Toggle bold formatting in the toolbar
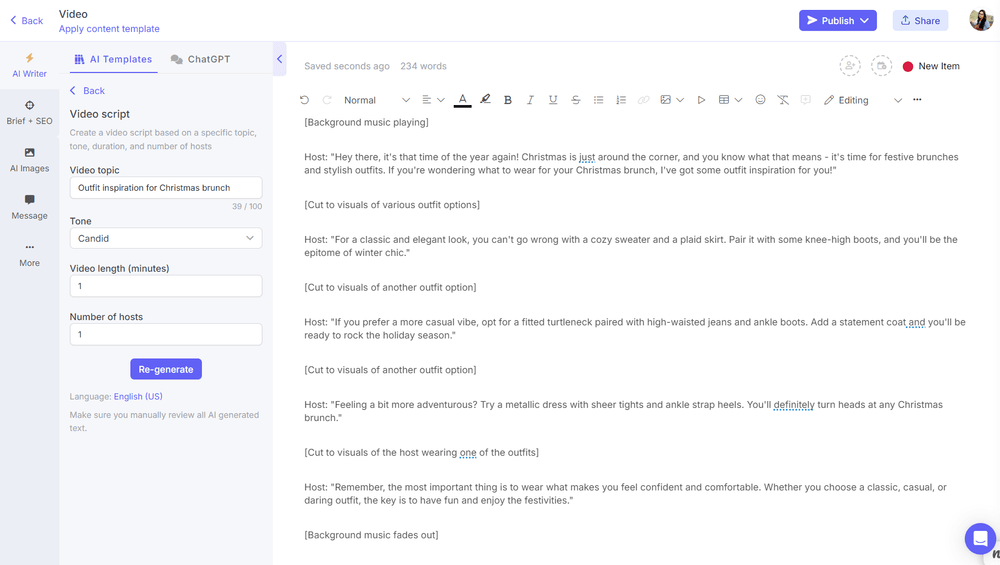The image size is (1000, 565). coord(508,100)
